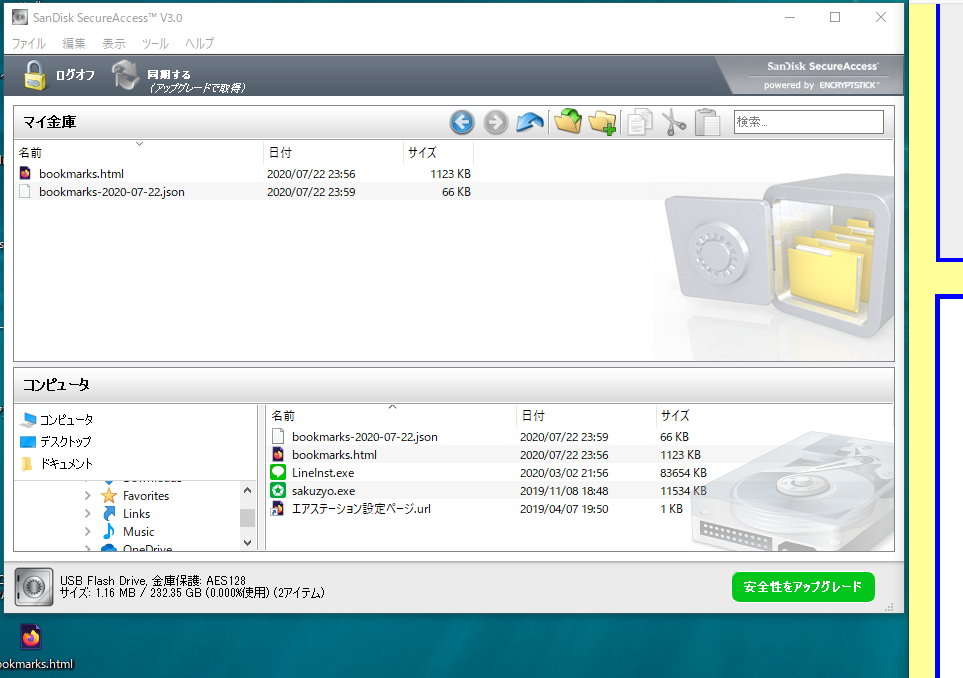Select Favorites label in the folder tree
The width and height of the screenshot is (963, 678).
pyautogui.click(x=146, y=496)
